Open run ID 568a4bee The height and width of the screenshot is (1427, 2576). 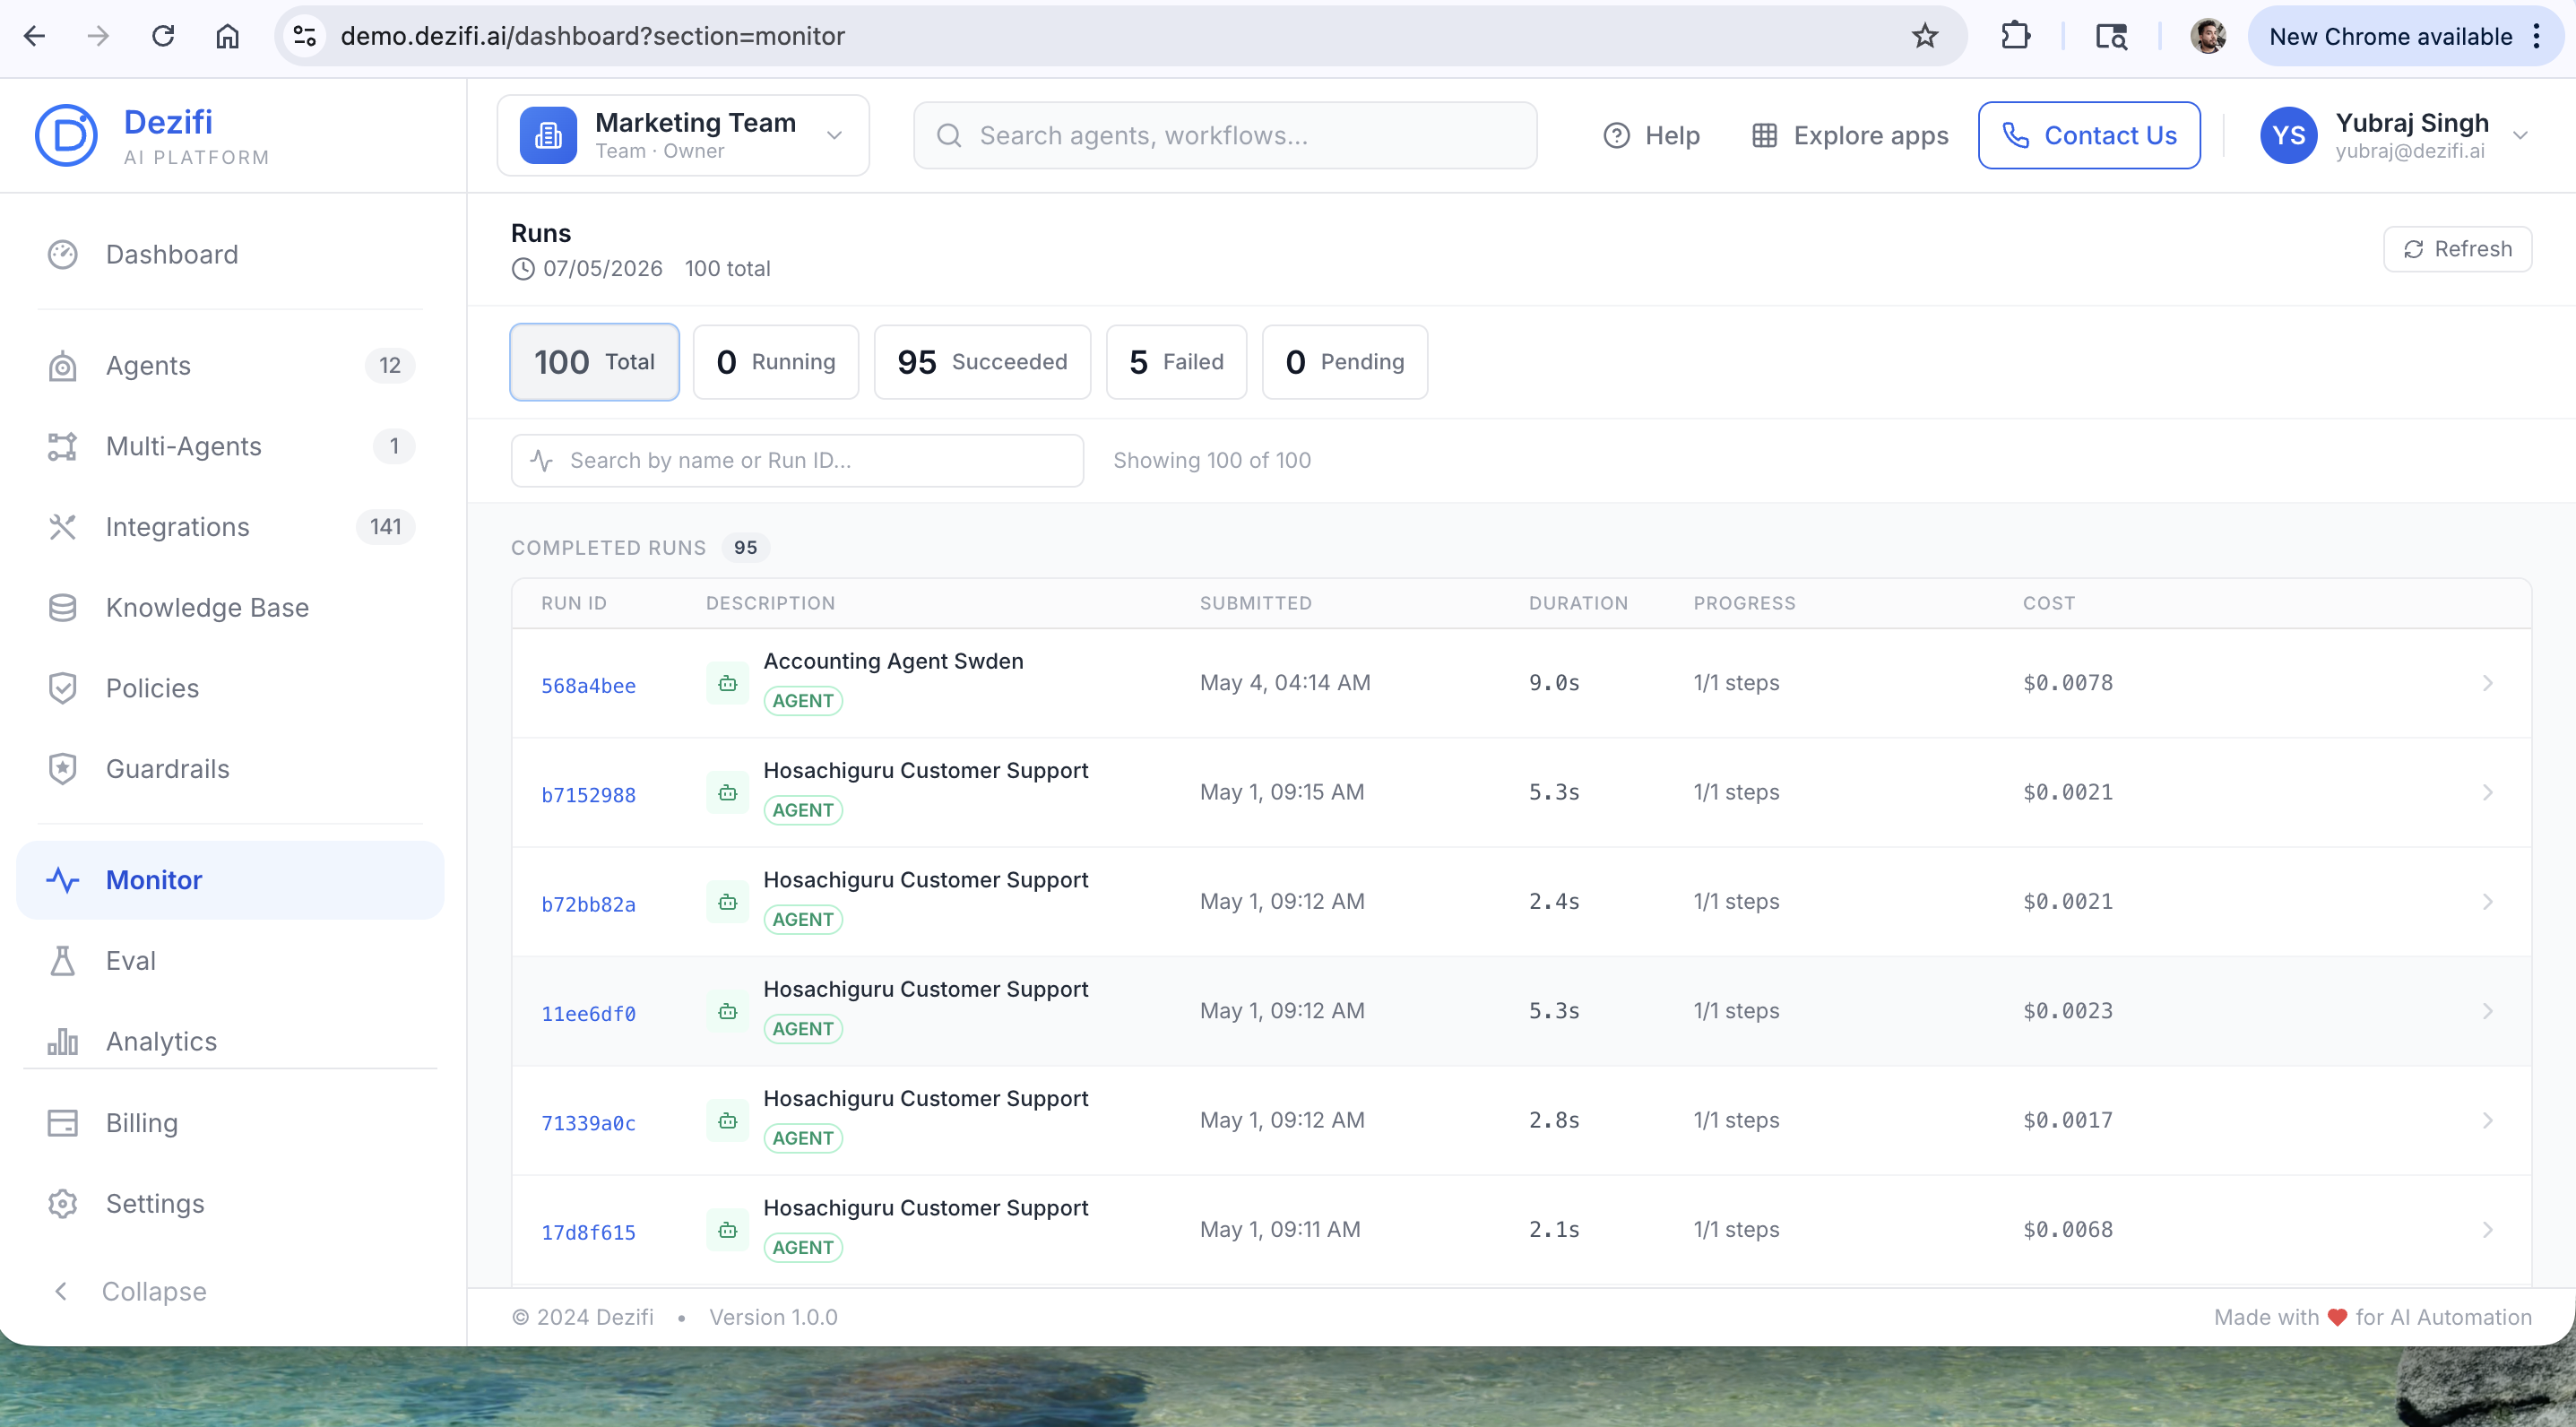coord(588,686)
